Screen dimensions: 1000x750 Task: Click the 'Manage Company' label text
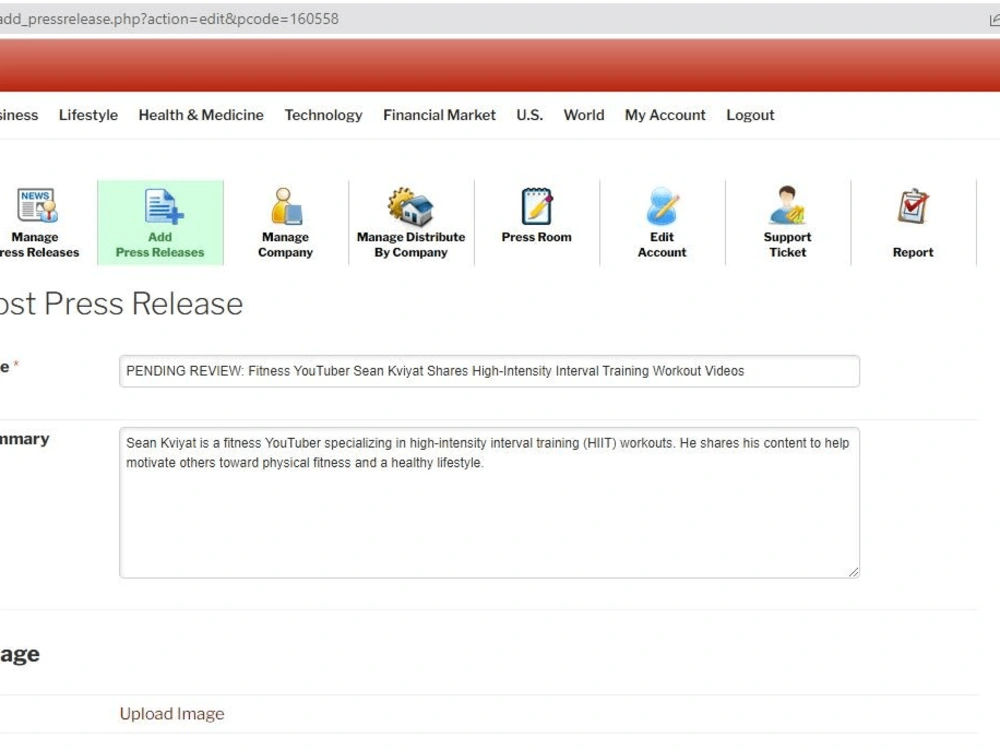[x=285, y=244]
